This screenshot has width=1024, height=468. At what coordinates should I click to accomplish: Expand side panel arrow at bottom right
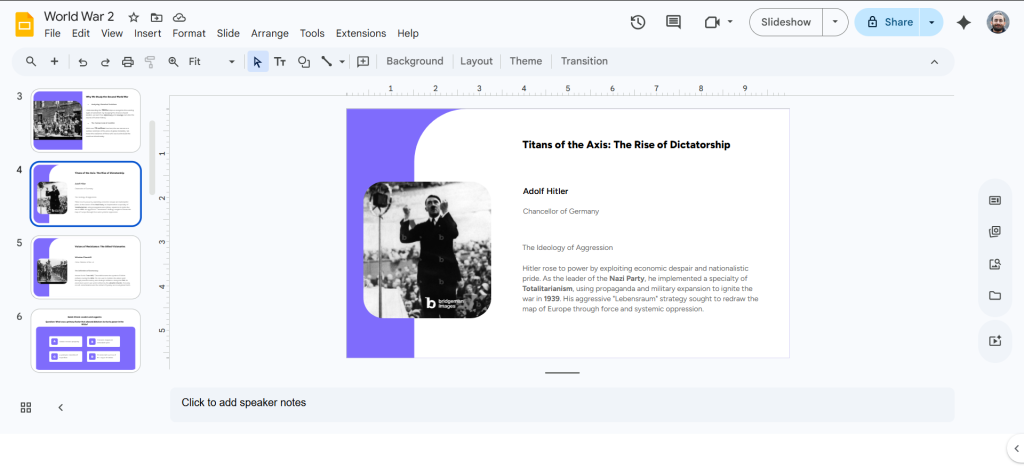(x=1016, y=448)
